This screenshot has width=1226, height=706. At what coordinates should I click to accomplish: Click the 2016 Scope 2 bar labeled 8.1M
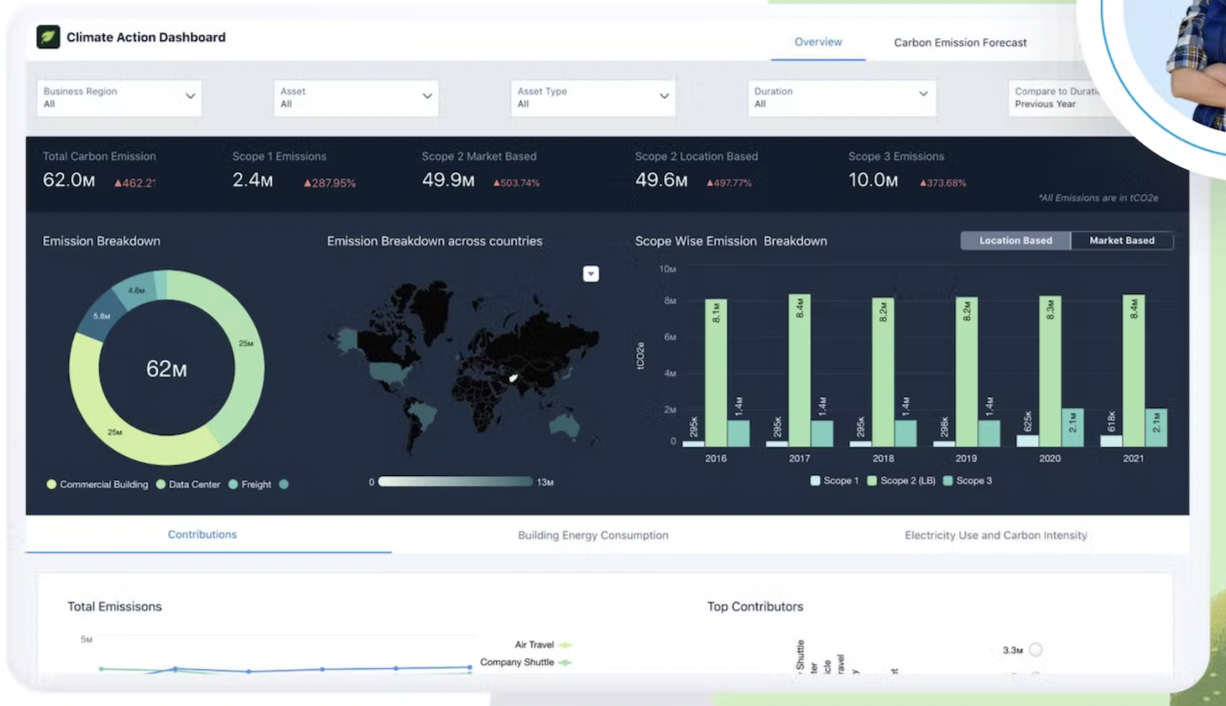[716, 372]
